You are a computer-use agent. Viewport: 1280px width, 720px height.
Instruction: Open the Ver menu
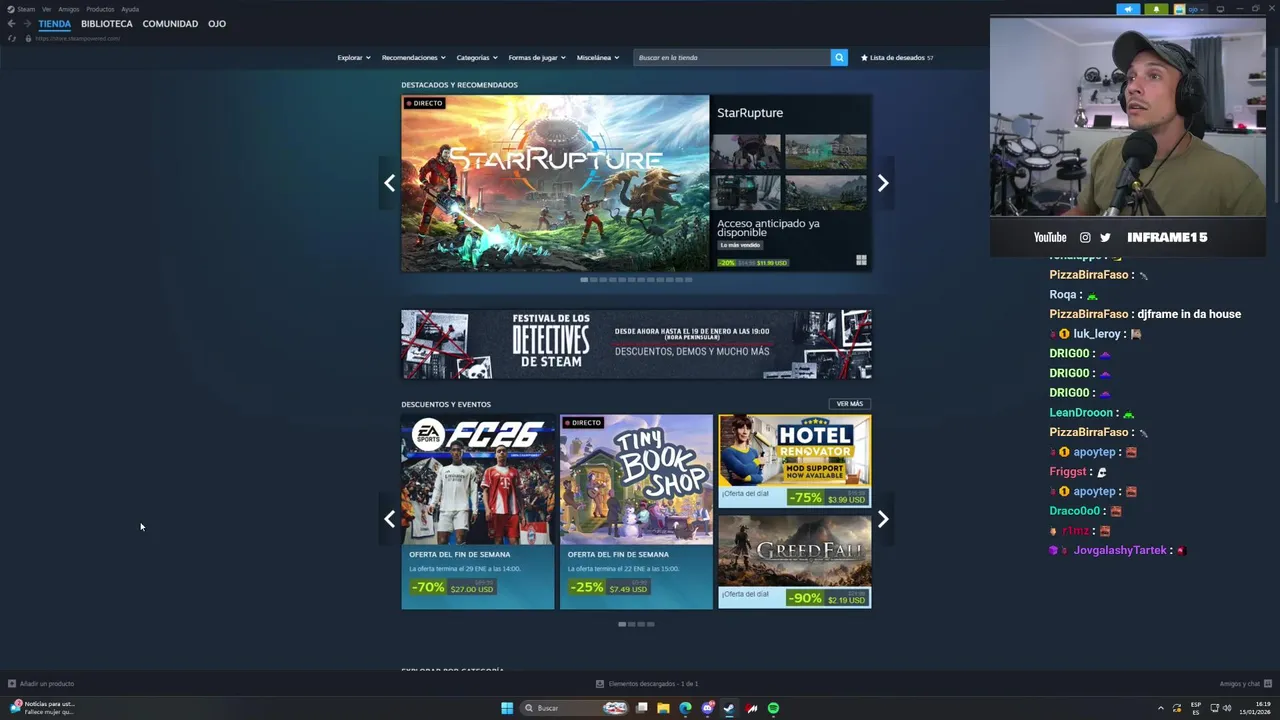tap(46, 9)
